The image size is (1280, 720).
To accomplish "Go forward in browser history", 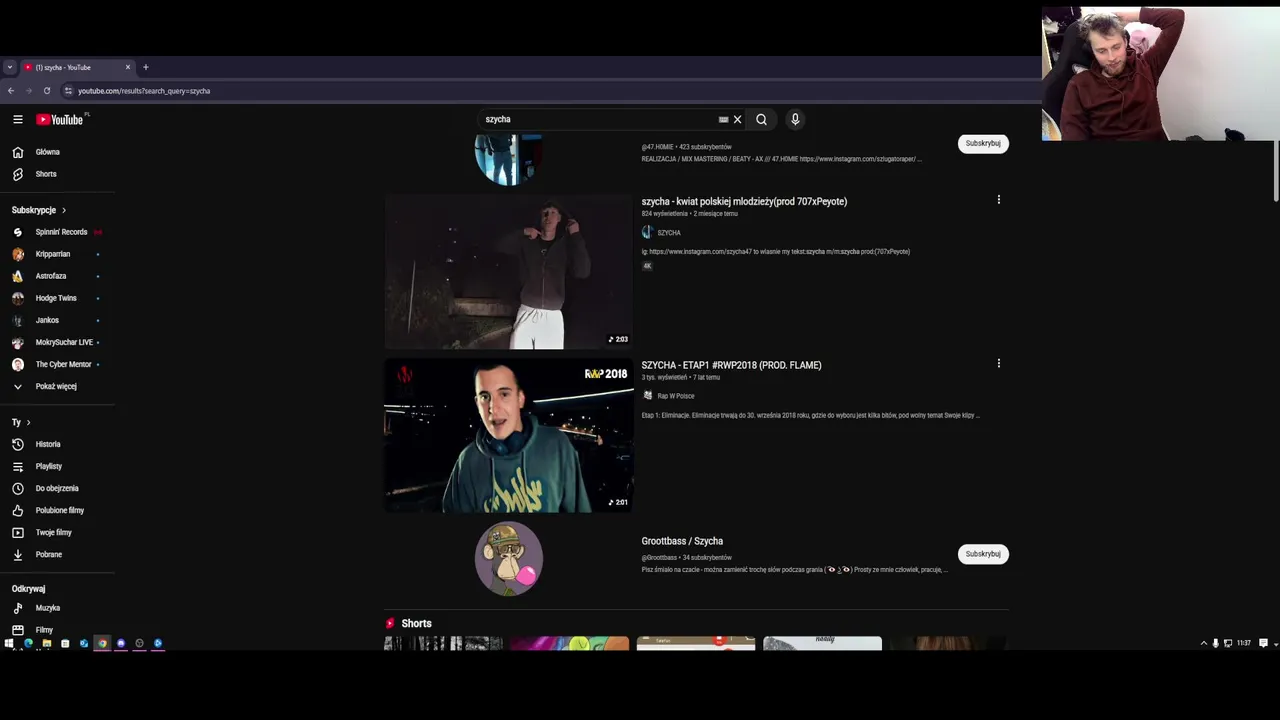I will (x=28, y=91).
